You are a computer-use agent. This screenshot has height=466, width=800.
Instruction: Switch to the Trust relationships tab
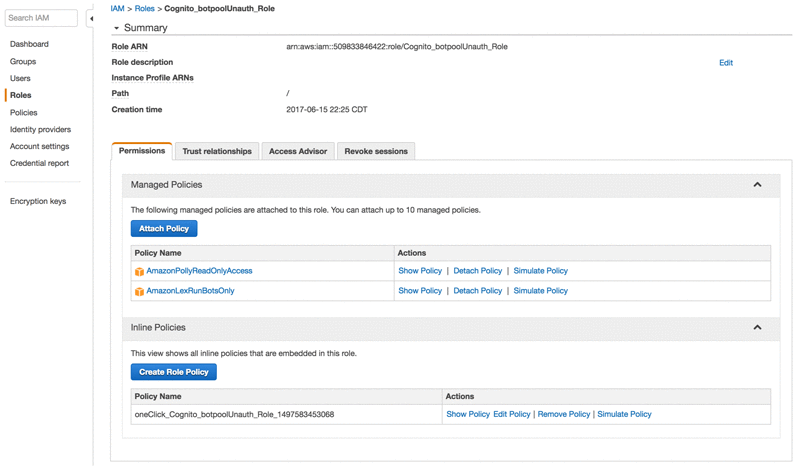217,151
